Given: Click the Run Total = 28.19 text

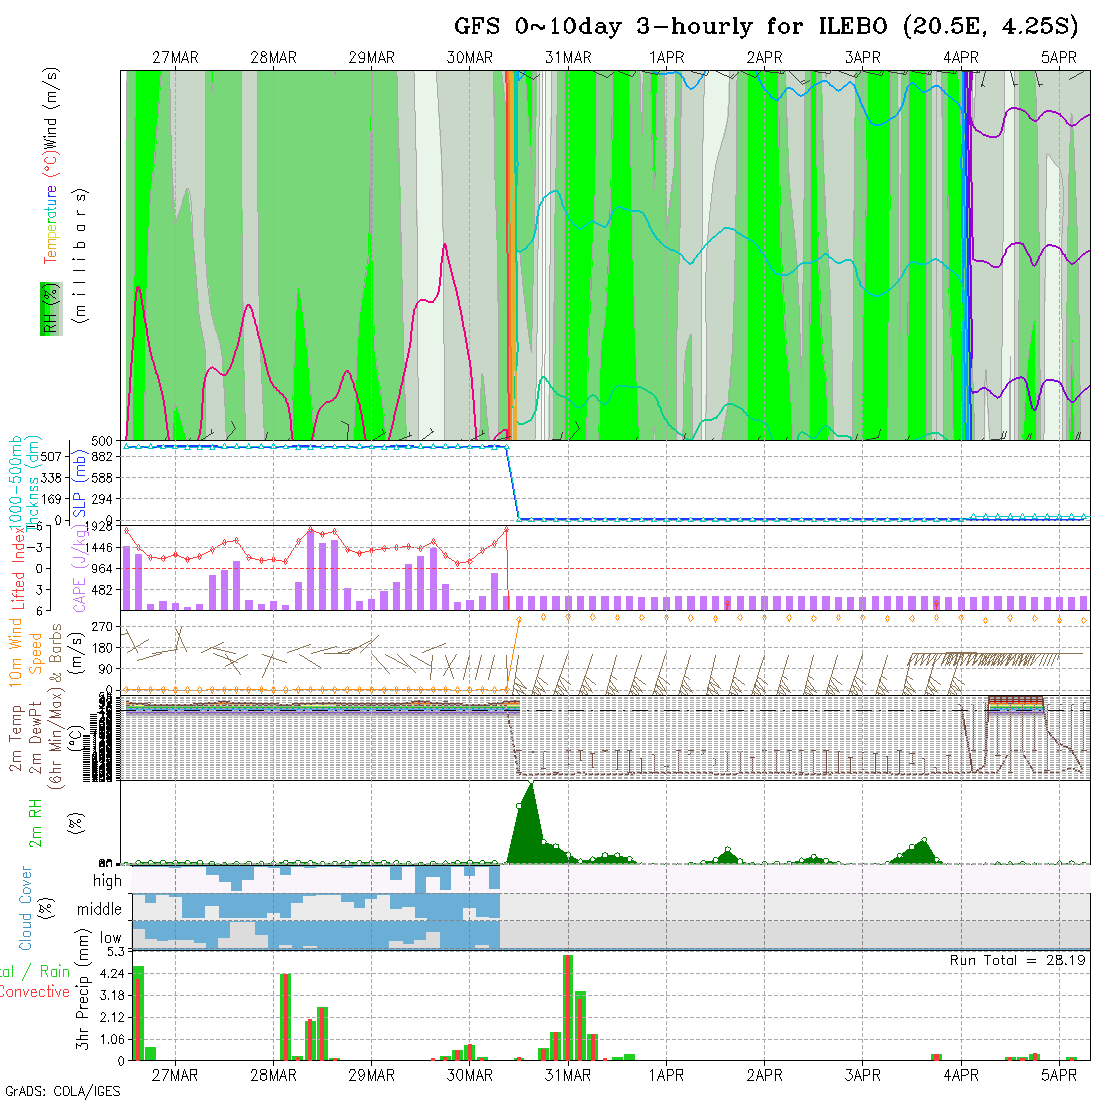Looking at the screenshot, I should 1018,960.
